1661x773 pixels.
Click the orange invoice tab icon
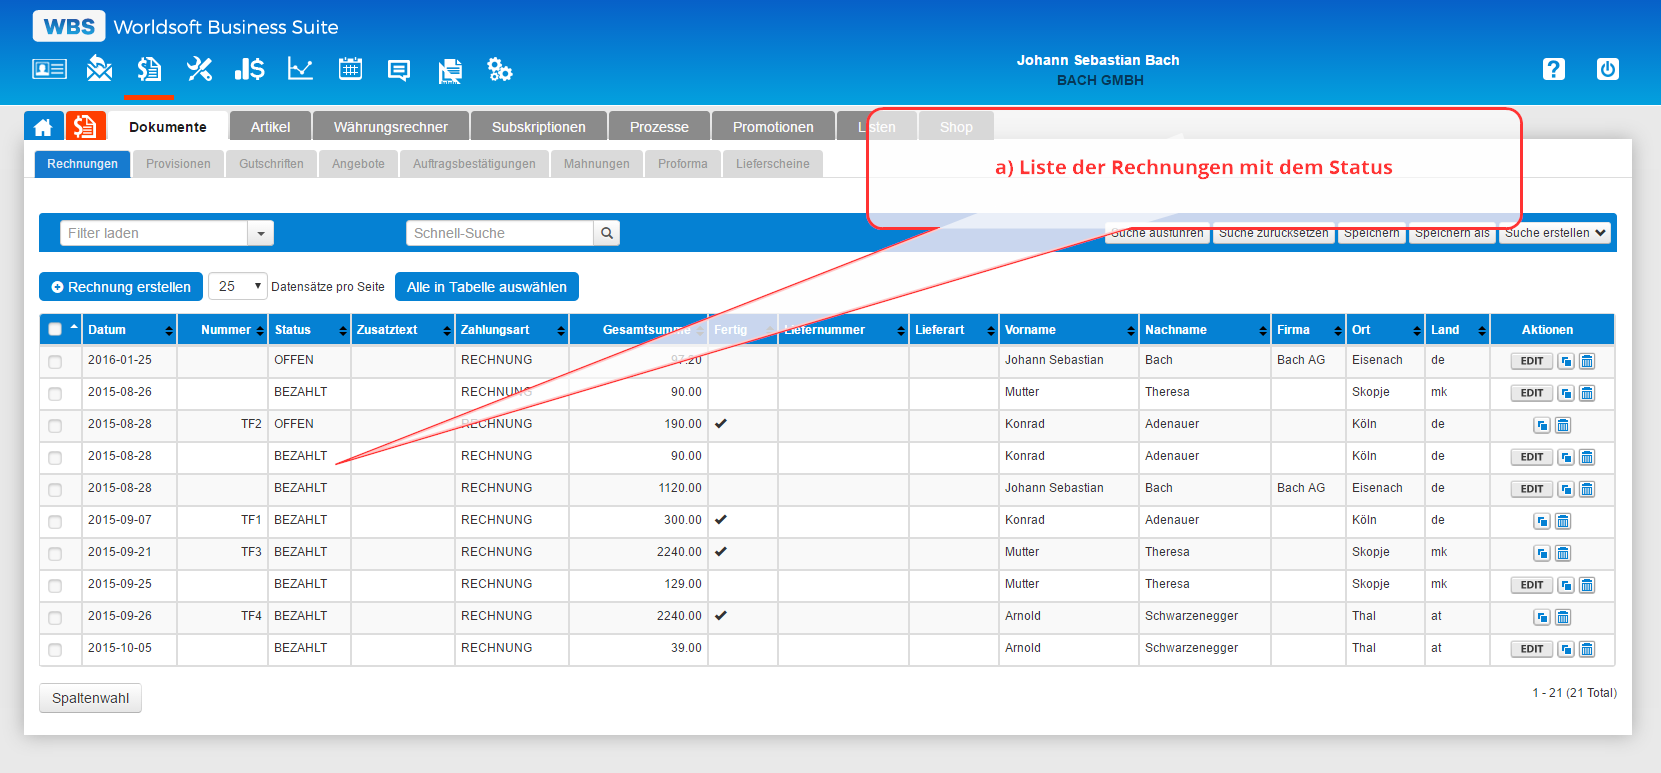tap(85, 126)
